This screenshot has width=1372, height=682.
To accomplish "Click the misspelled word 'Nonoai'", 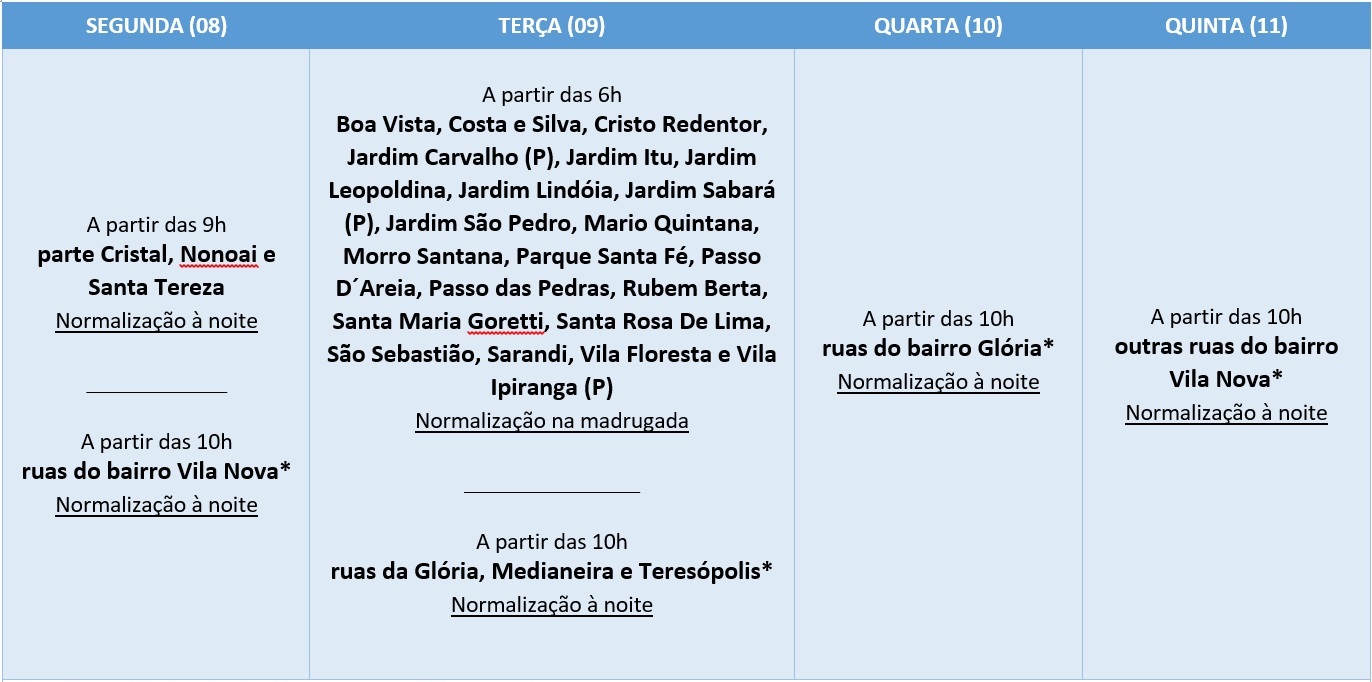I will pyautogui.click(x=219, y=255).
